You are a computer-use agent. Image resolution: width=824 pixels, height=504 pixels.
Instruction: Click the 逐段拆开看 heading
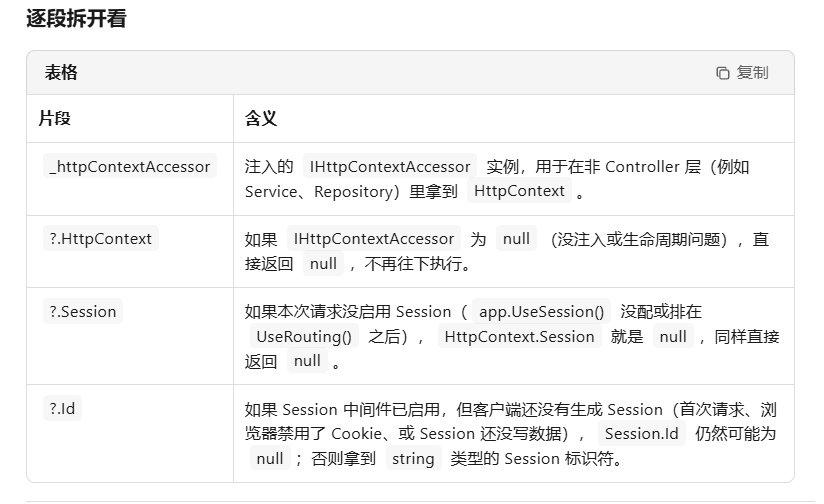point(76,18)
